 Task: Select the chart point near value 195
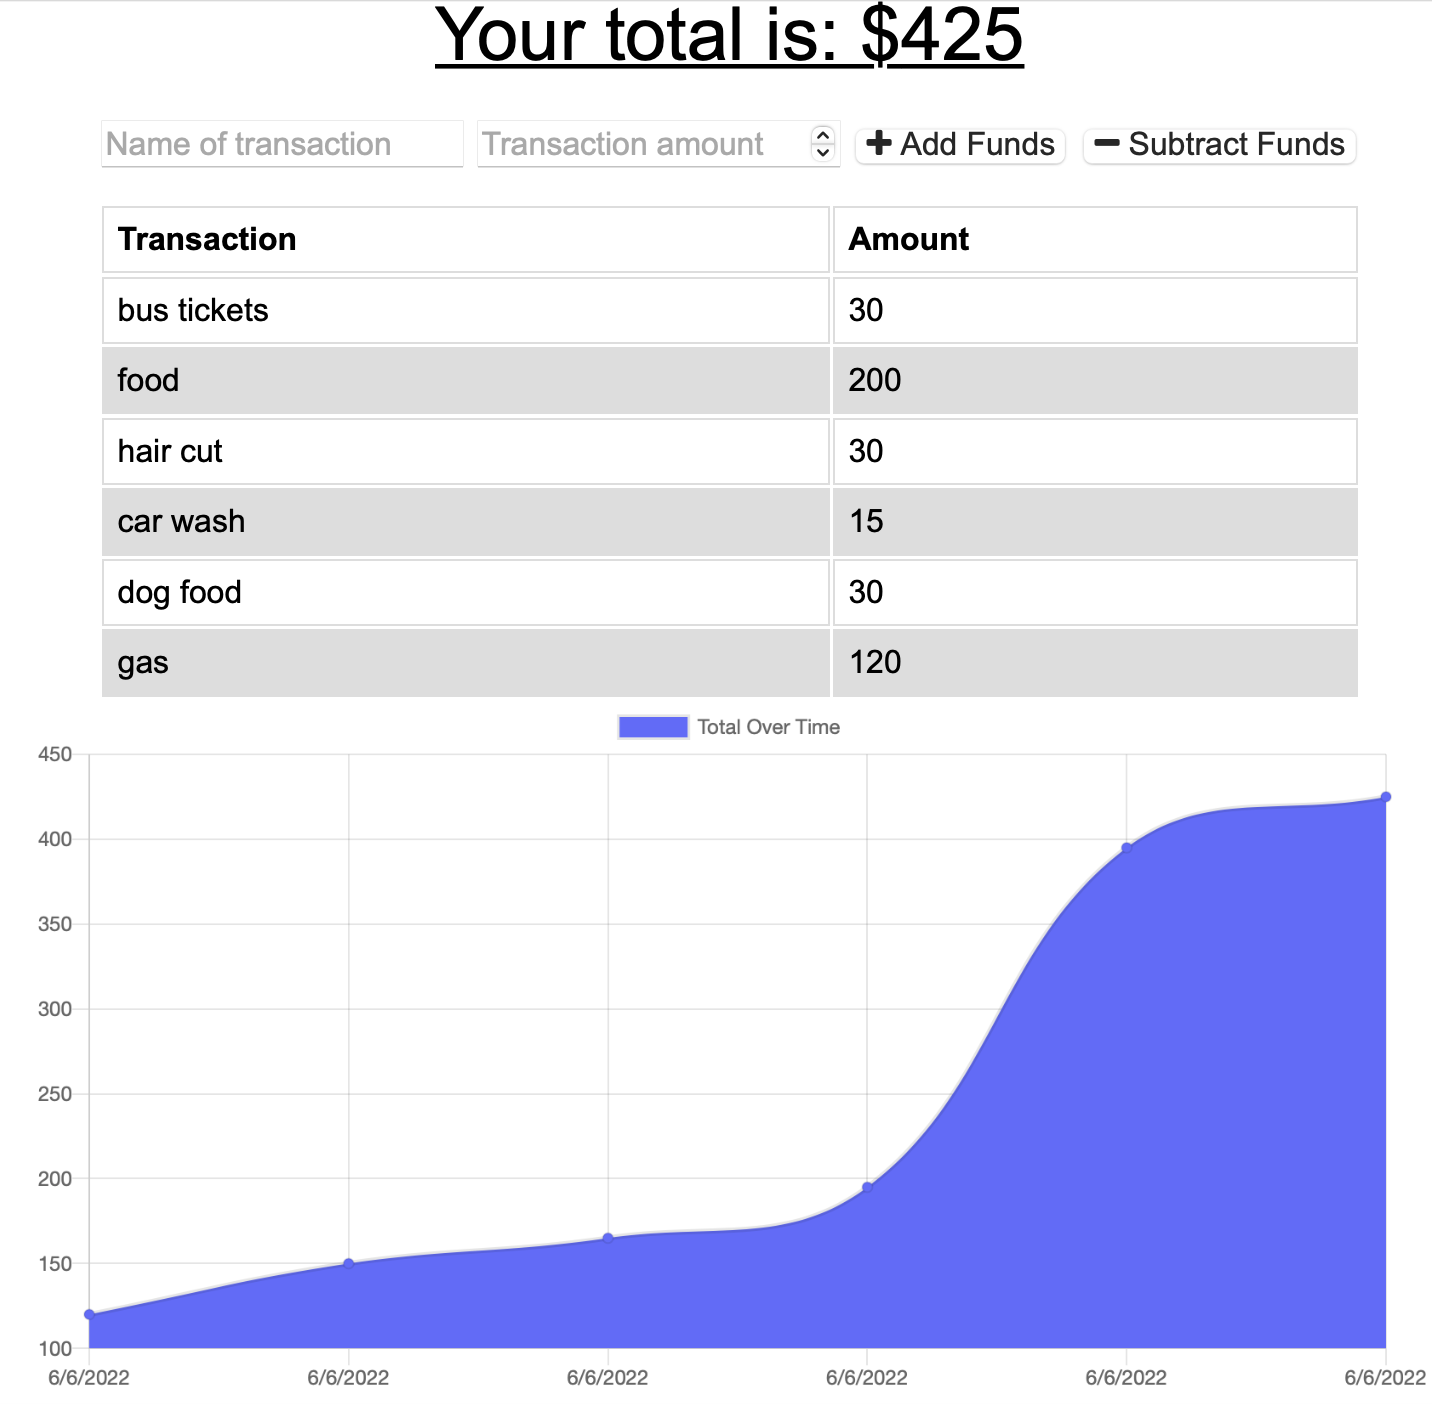tap(866, 1186)
